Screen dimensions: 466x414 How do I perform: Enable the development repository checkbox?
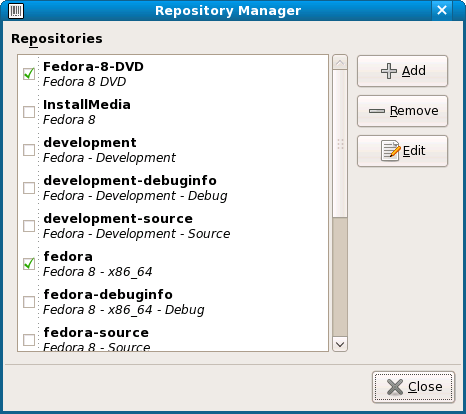click(x=29, y=150)
